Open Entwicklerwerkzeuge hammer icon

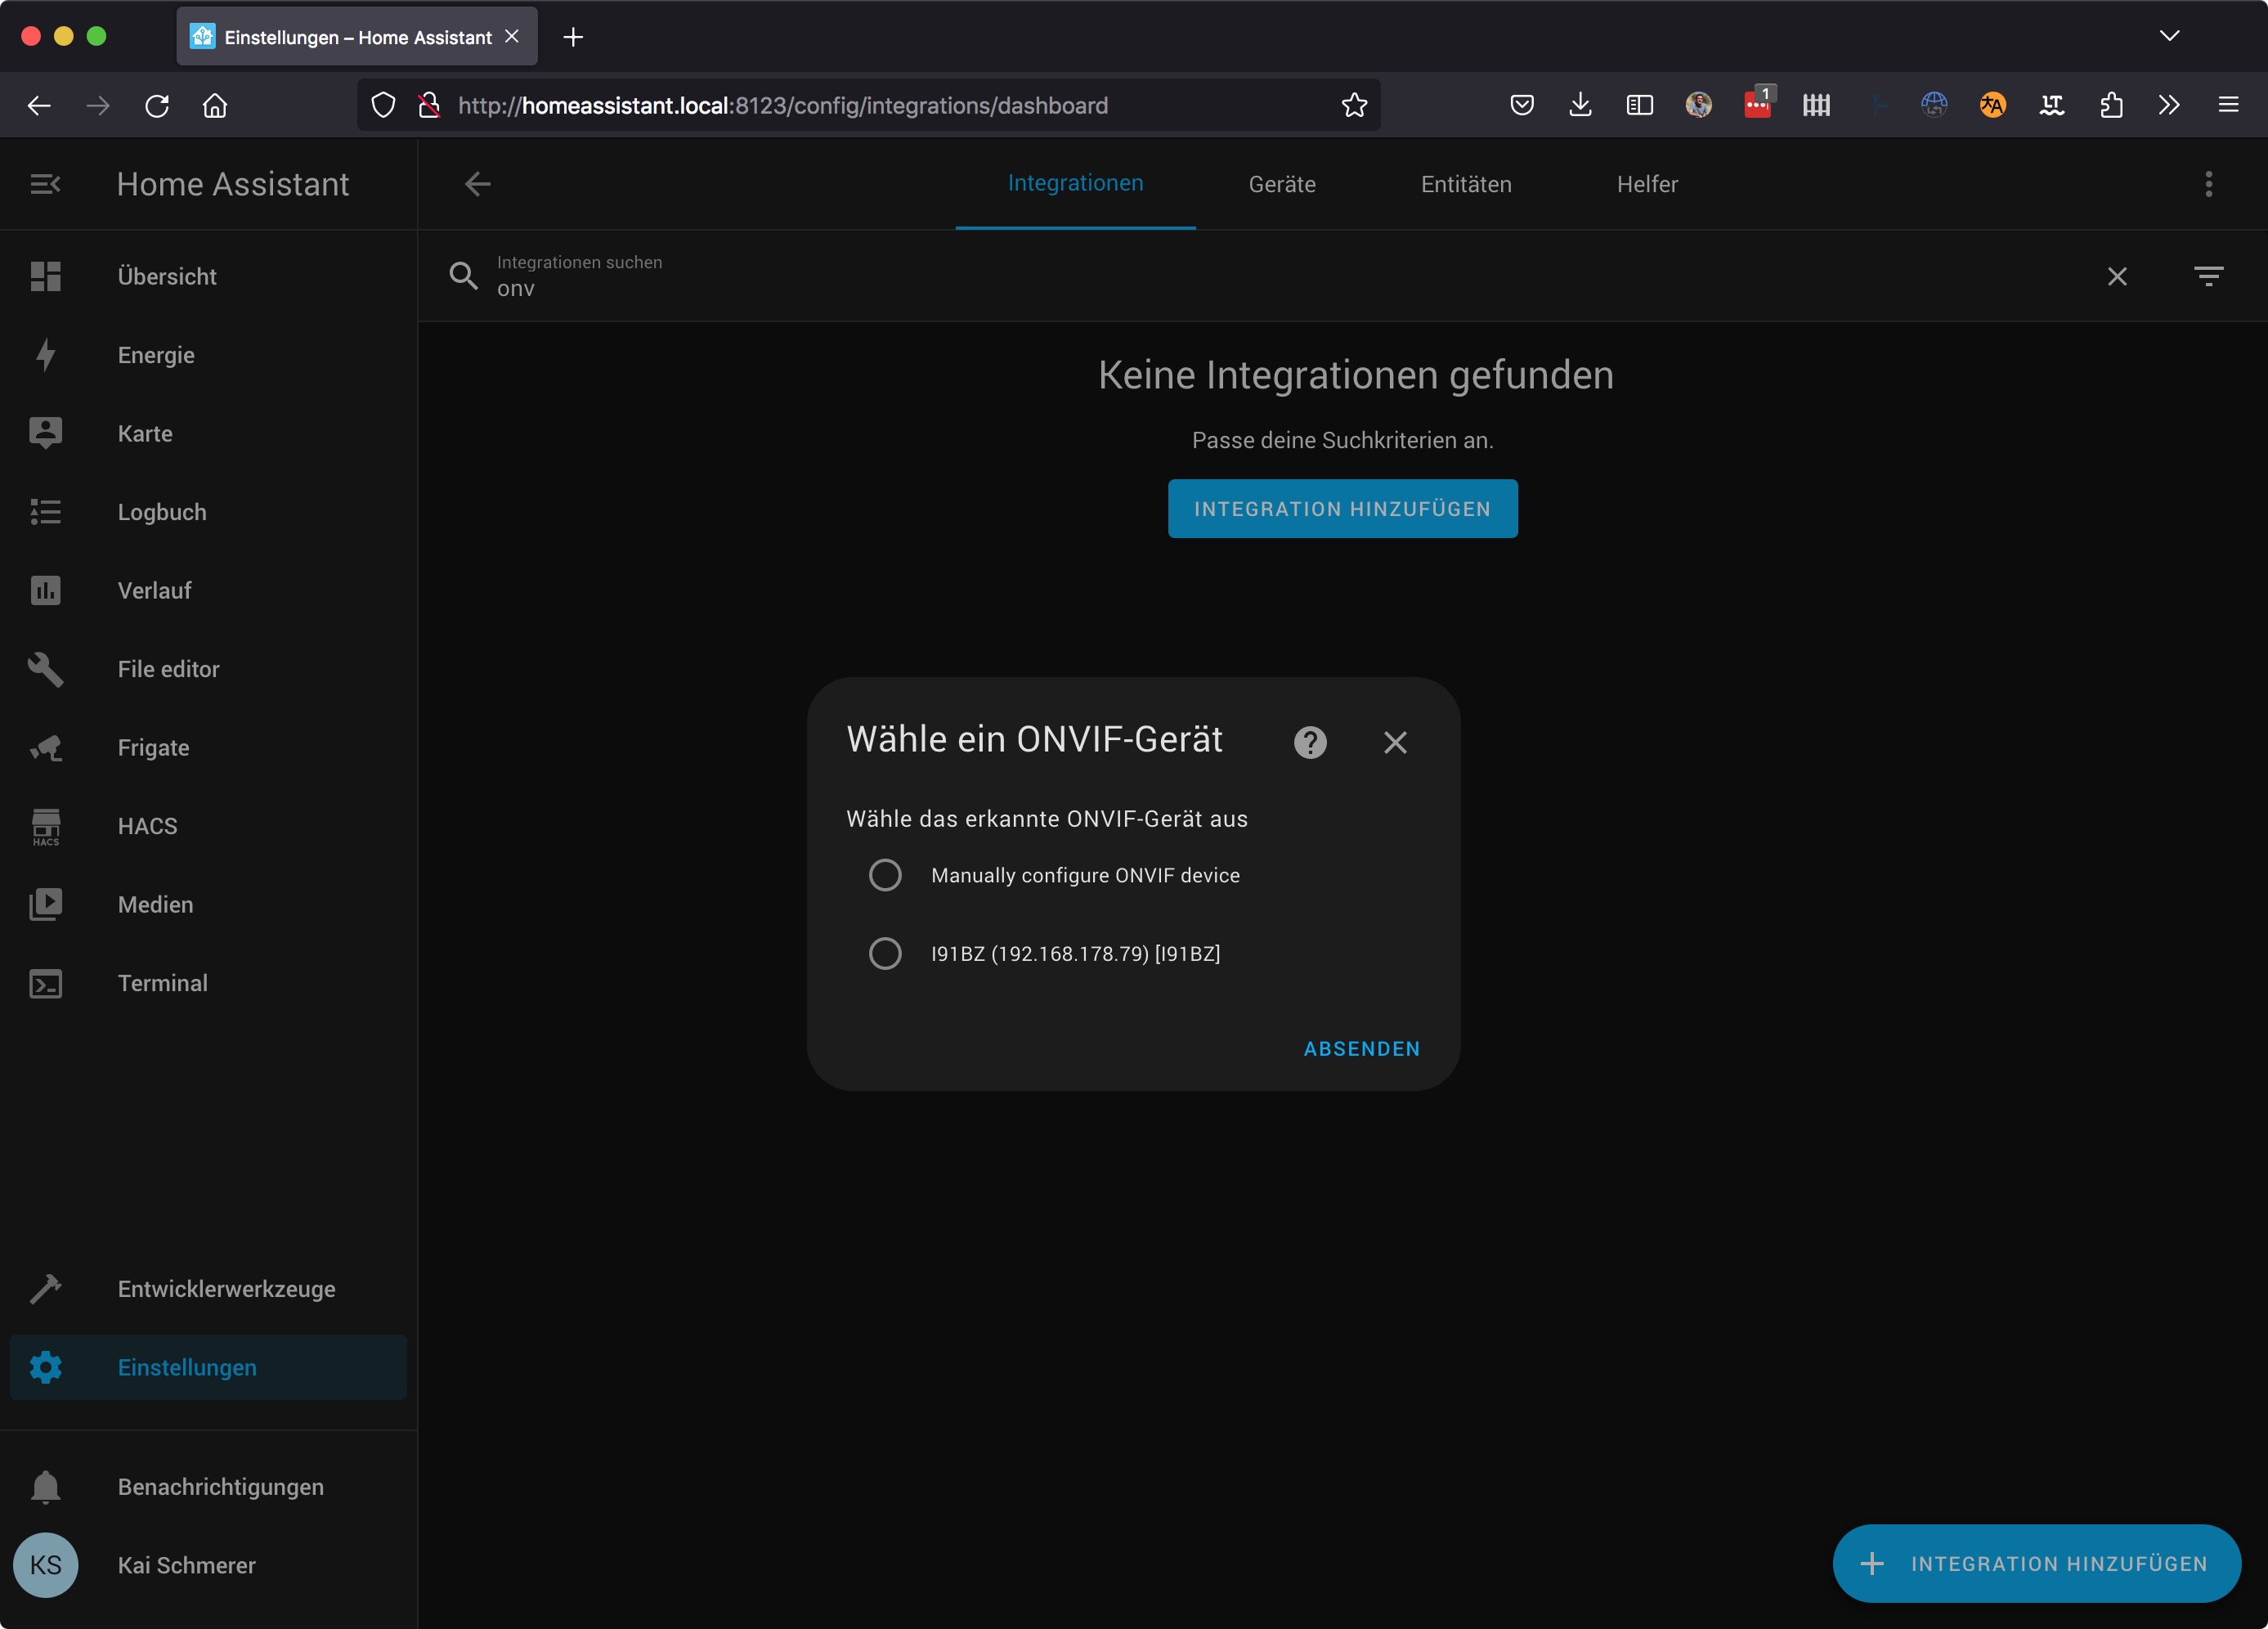(46, 1289)
